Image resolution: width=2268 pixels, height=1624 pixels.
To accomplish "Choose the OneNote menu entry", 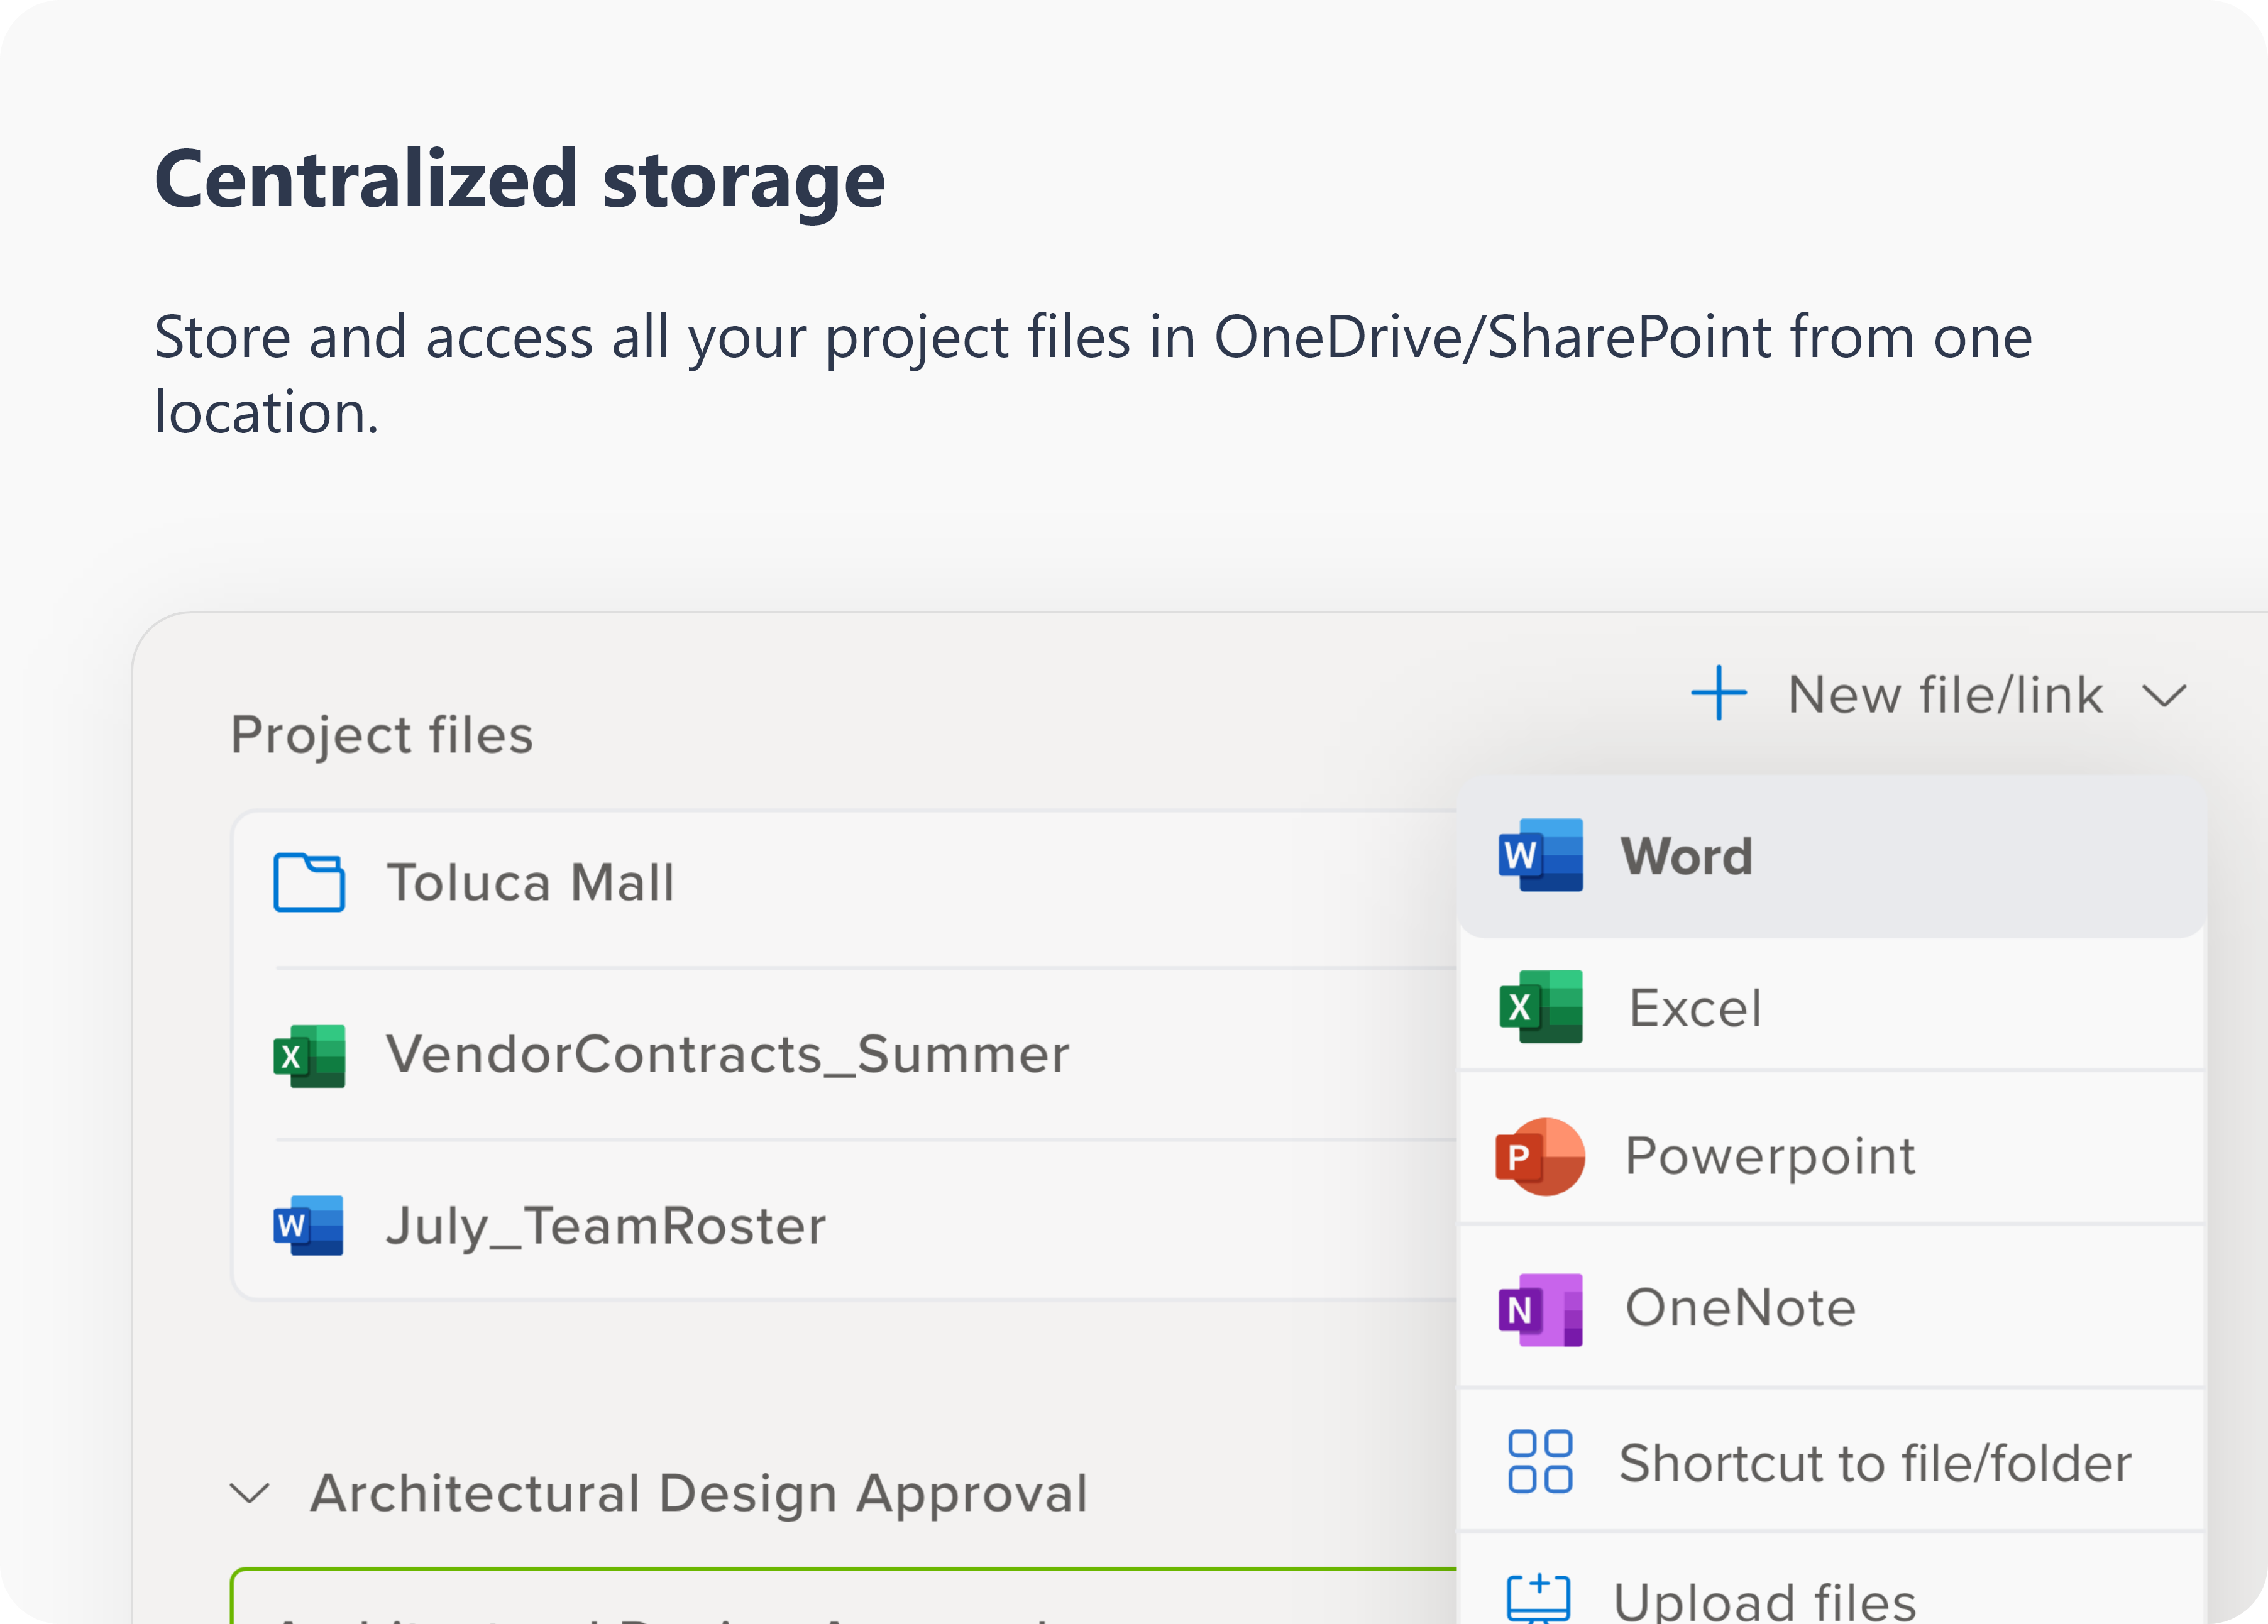I will [x=1832, y=1307].
